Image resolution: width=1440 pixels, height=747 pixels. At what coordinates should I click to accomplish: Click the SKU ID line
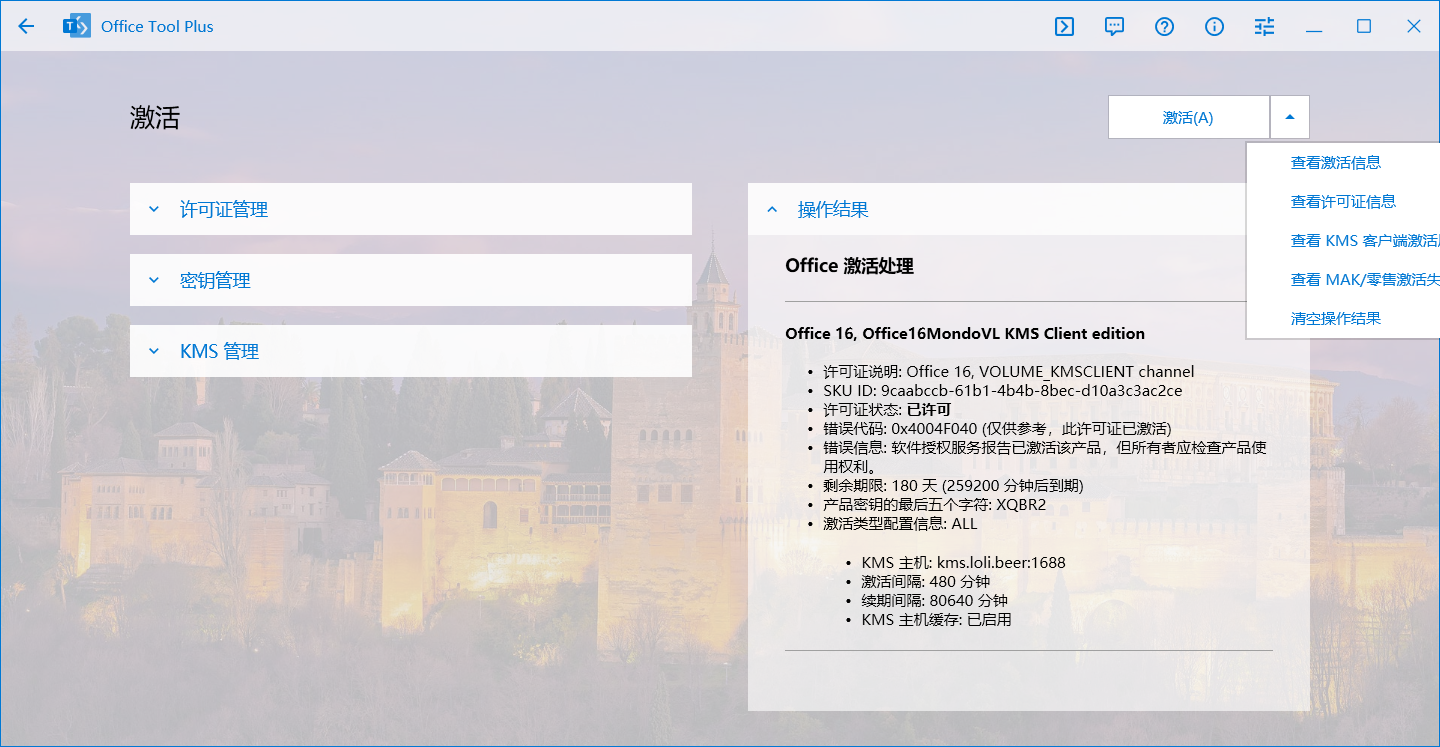(x=1003, y=391)
